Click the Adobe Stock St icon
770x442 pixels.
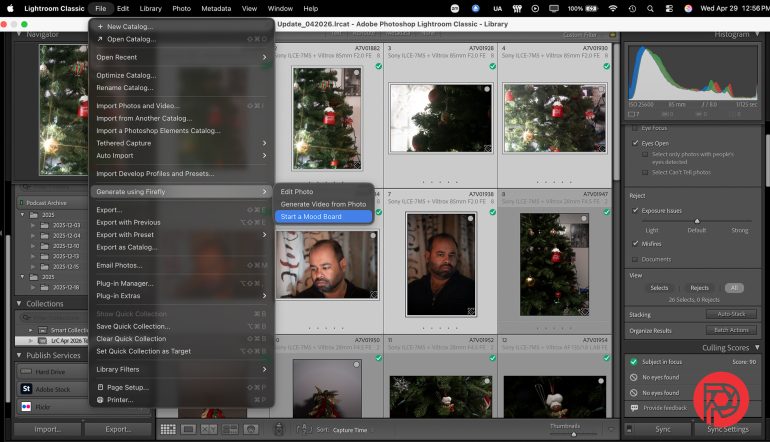[x=27, y=388]
